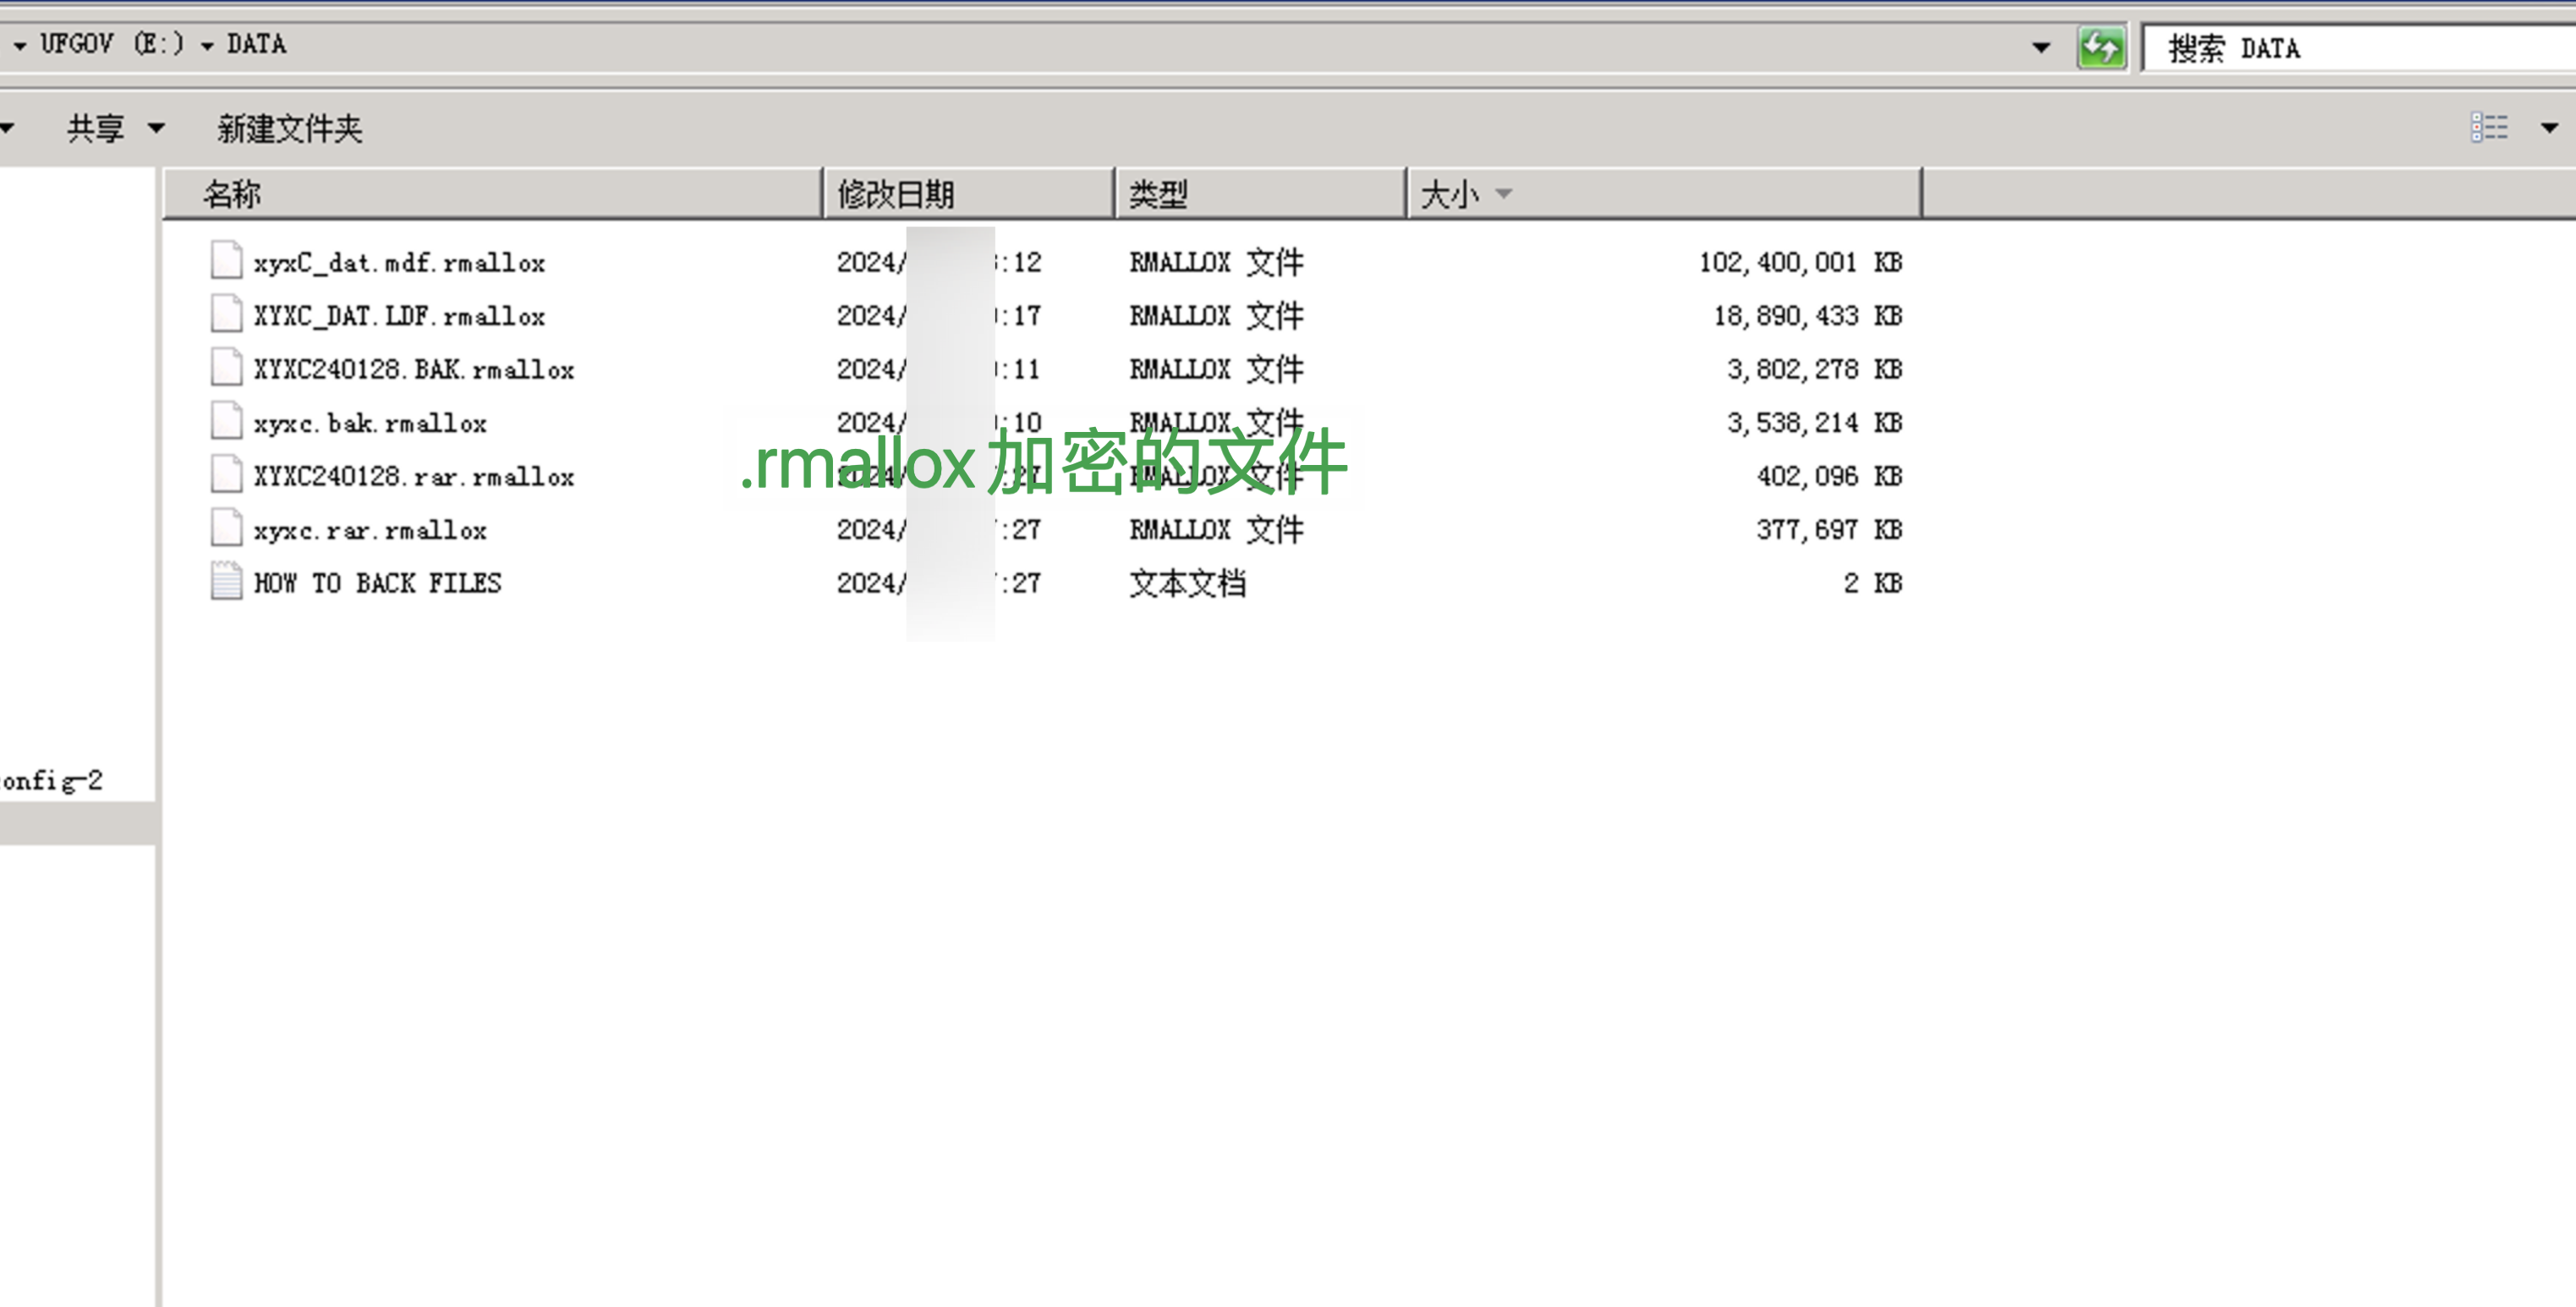Expand the view options dropdown arrow
Viewport: 2576px width, 1307px height.
pyautogui.click(x=2549, y=128)
